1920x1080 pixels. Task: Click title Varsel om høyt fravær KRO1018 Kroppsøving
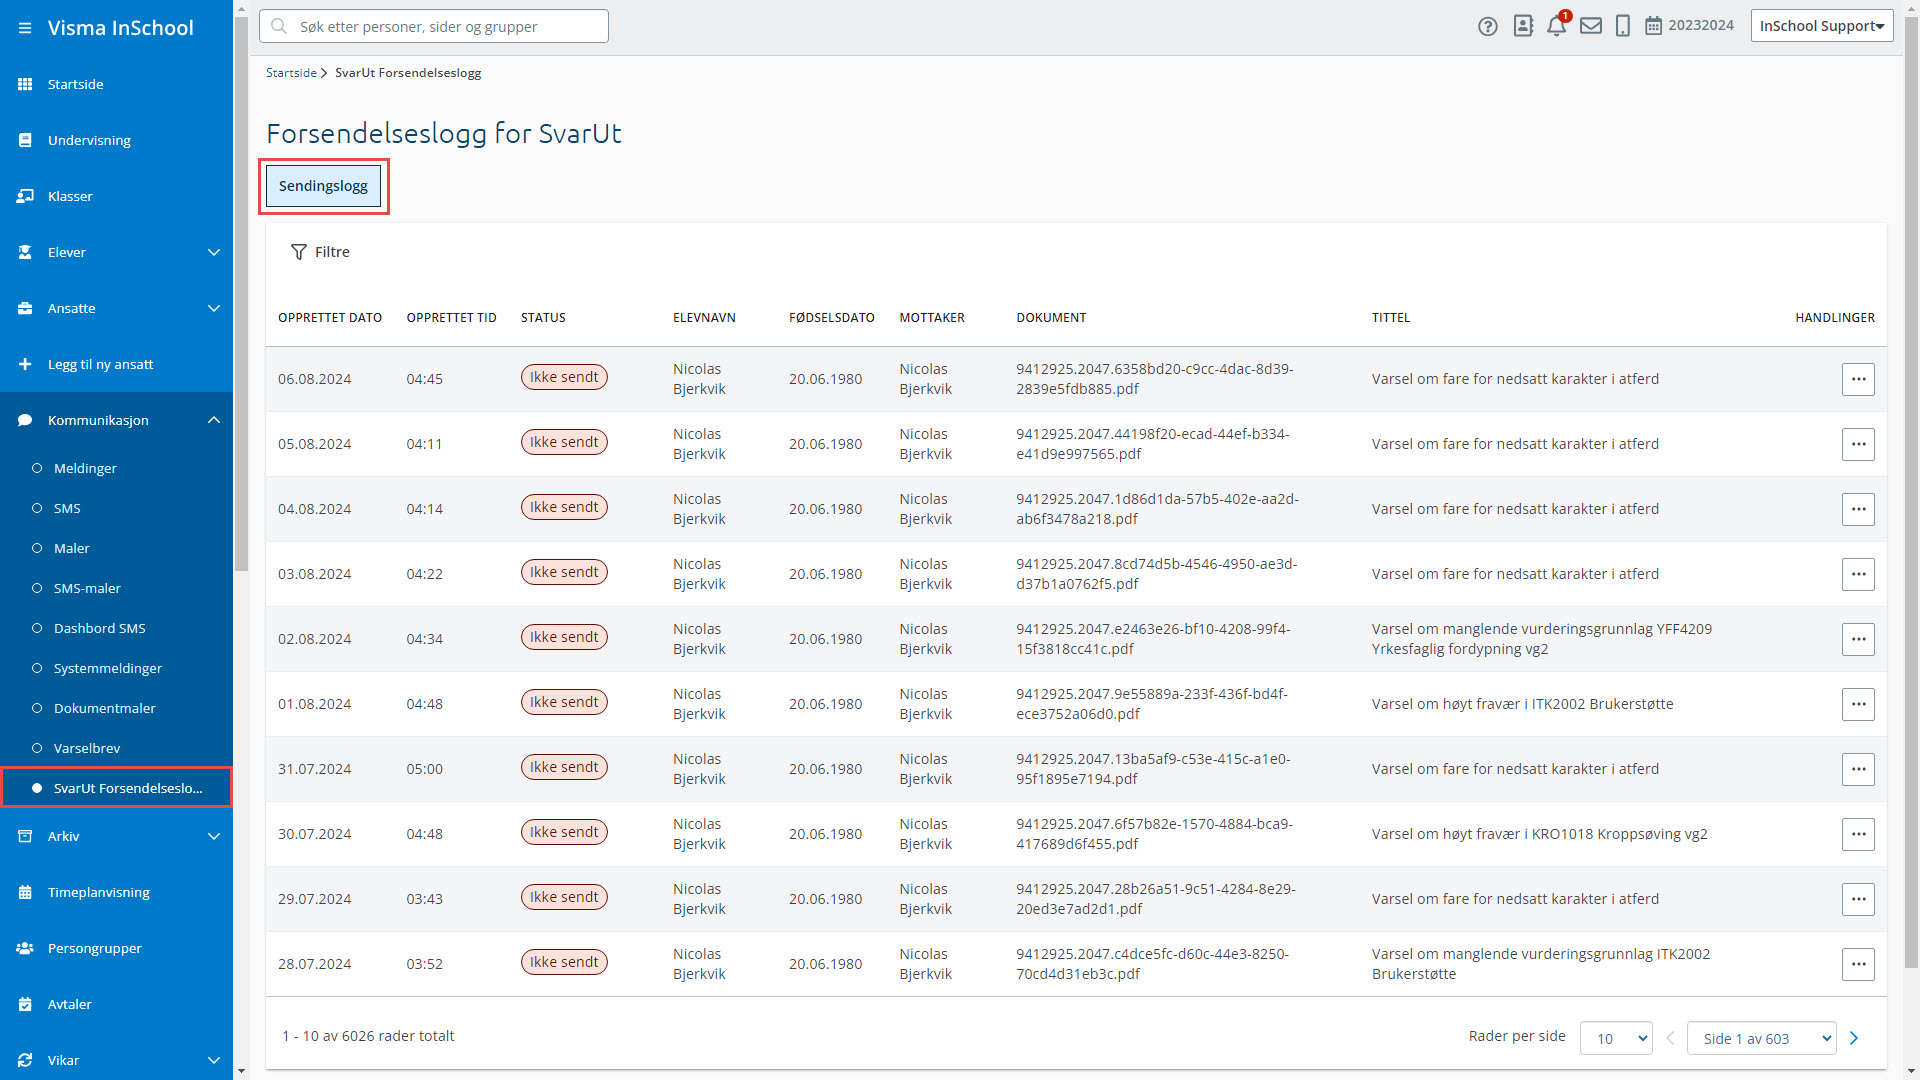click(1539, 834)
